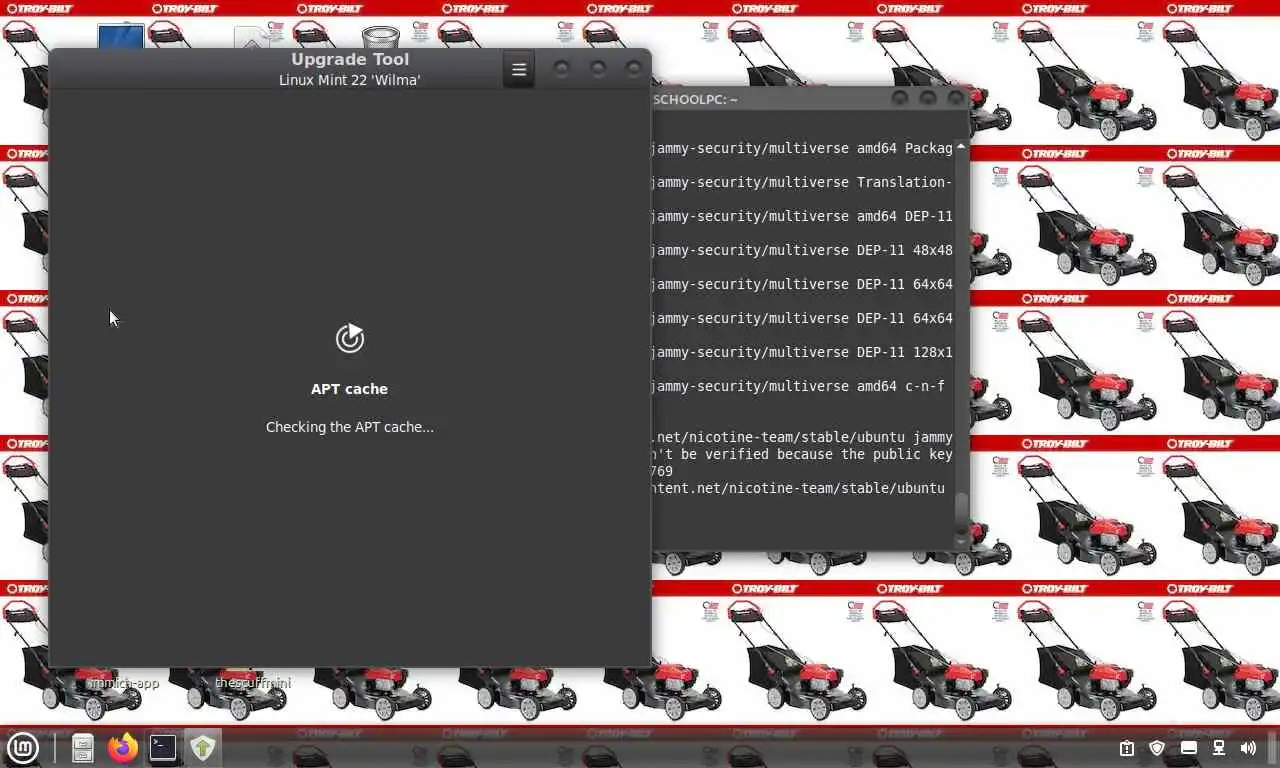Open the Home folder desktop icon
The width and height of the screenshot is (1280, 768).
click(x=252, y=38)
